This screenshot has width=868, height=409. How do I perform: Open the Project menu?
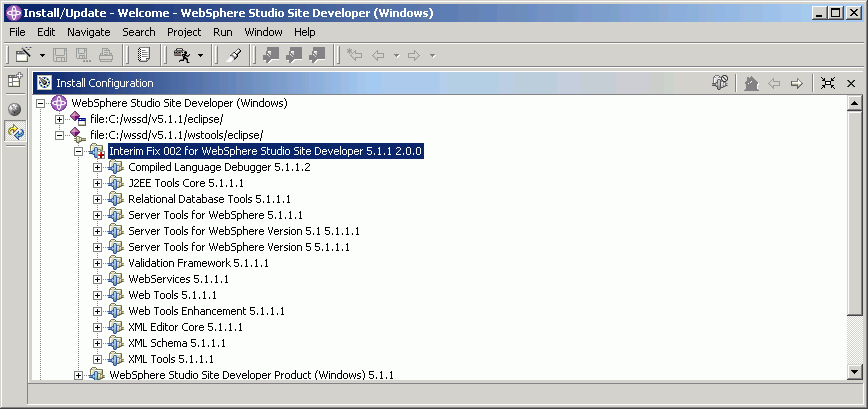[184, 32]
